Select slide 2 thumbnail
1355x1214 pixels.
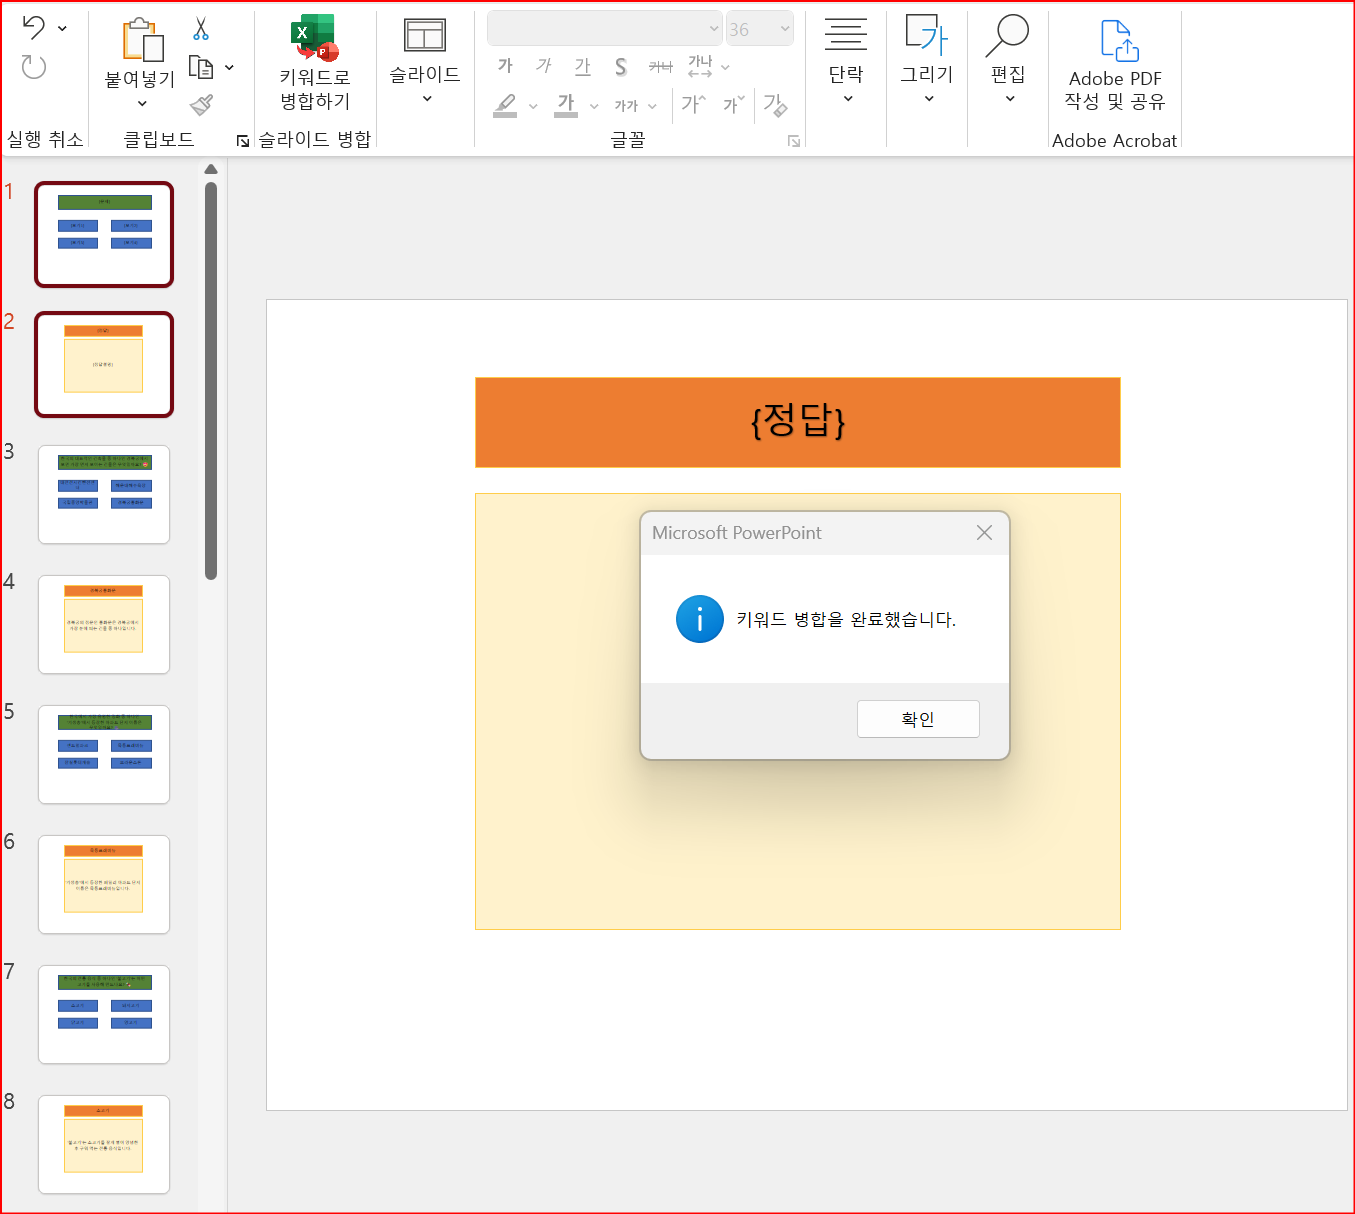pos(104,364)
